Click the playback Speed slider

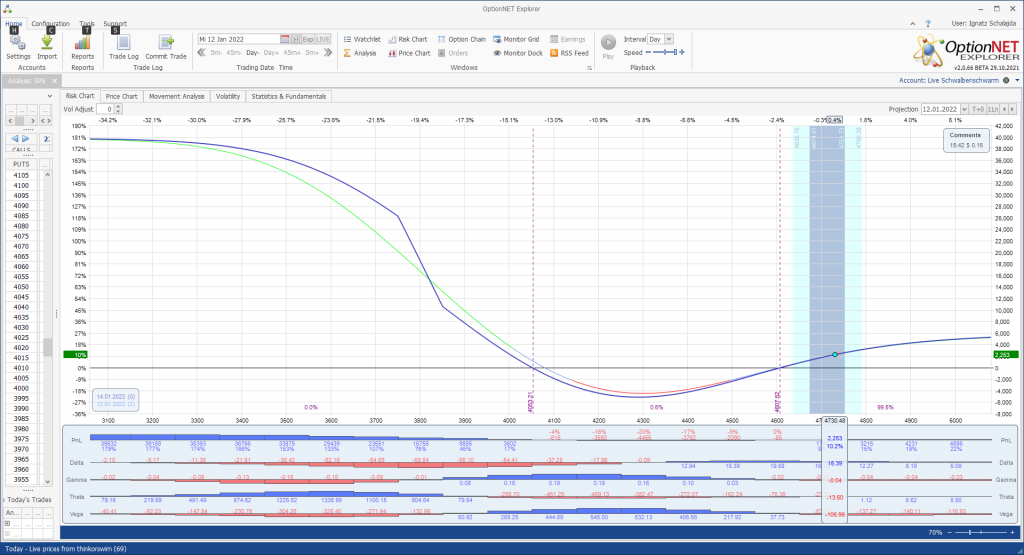tap(667, 53)
